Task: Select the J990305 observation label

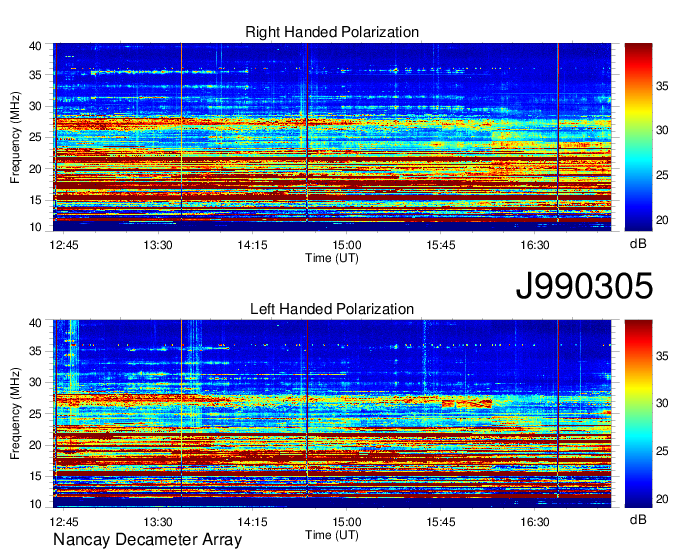Action: click(584, 286)
